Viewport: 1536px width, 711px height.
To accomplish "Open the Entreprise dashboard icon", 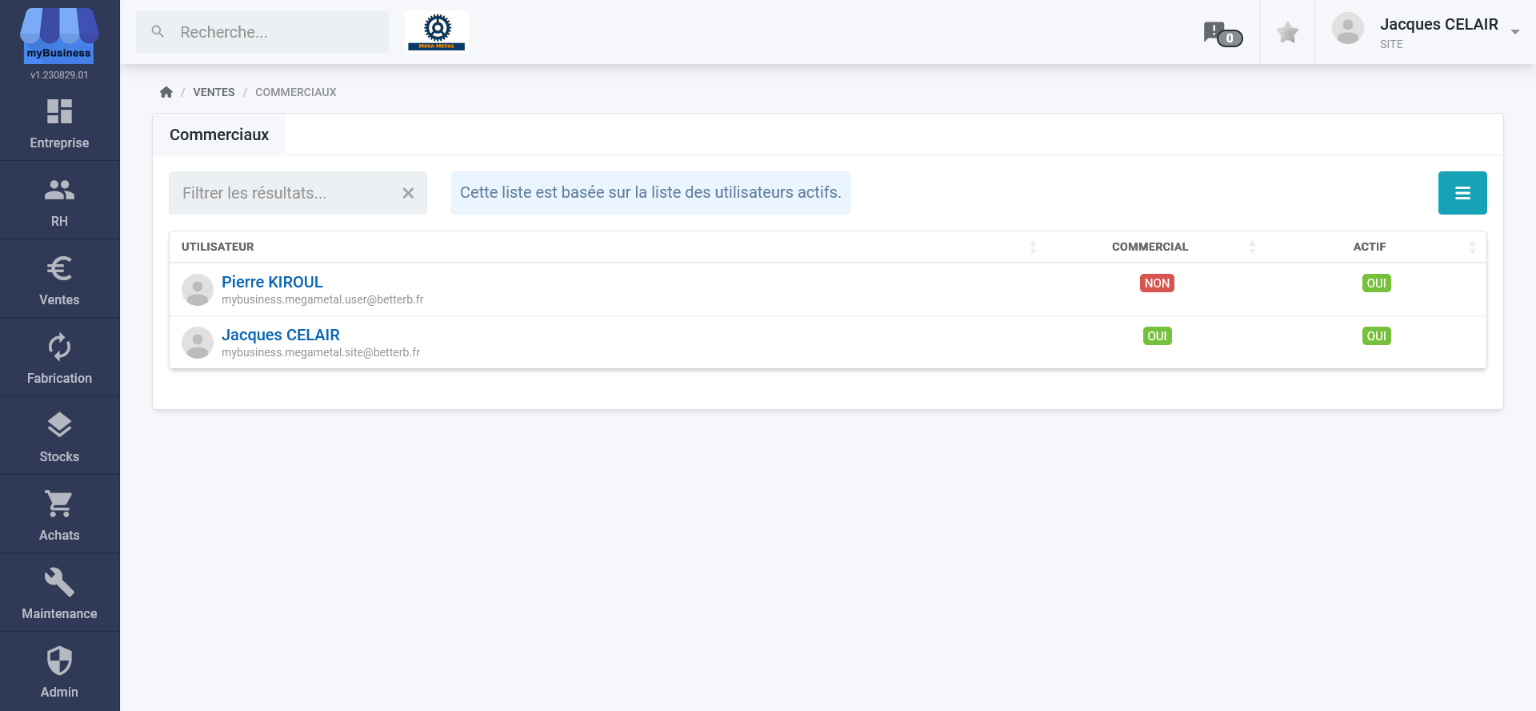I will (59, 112).
